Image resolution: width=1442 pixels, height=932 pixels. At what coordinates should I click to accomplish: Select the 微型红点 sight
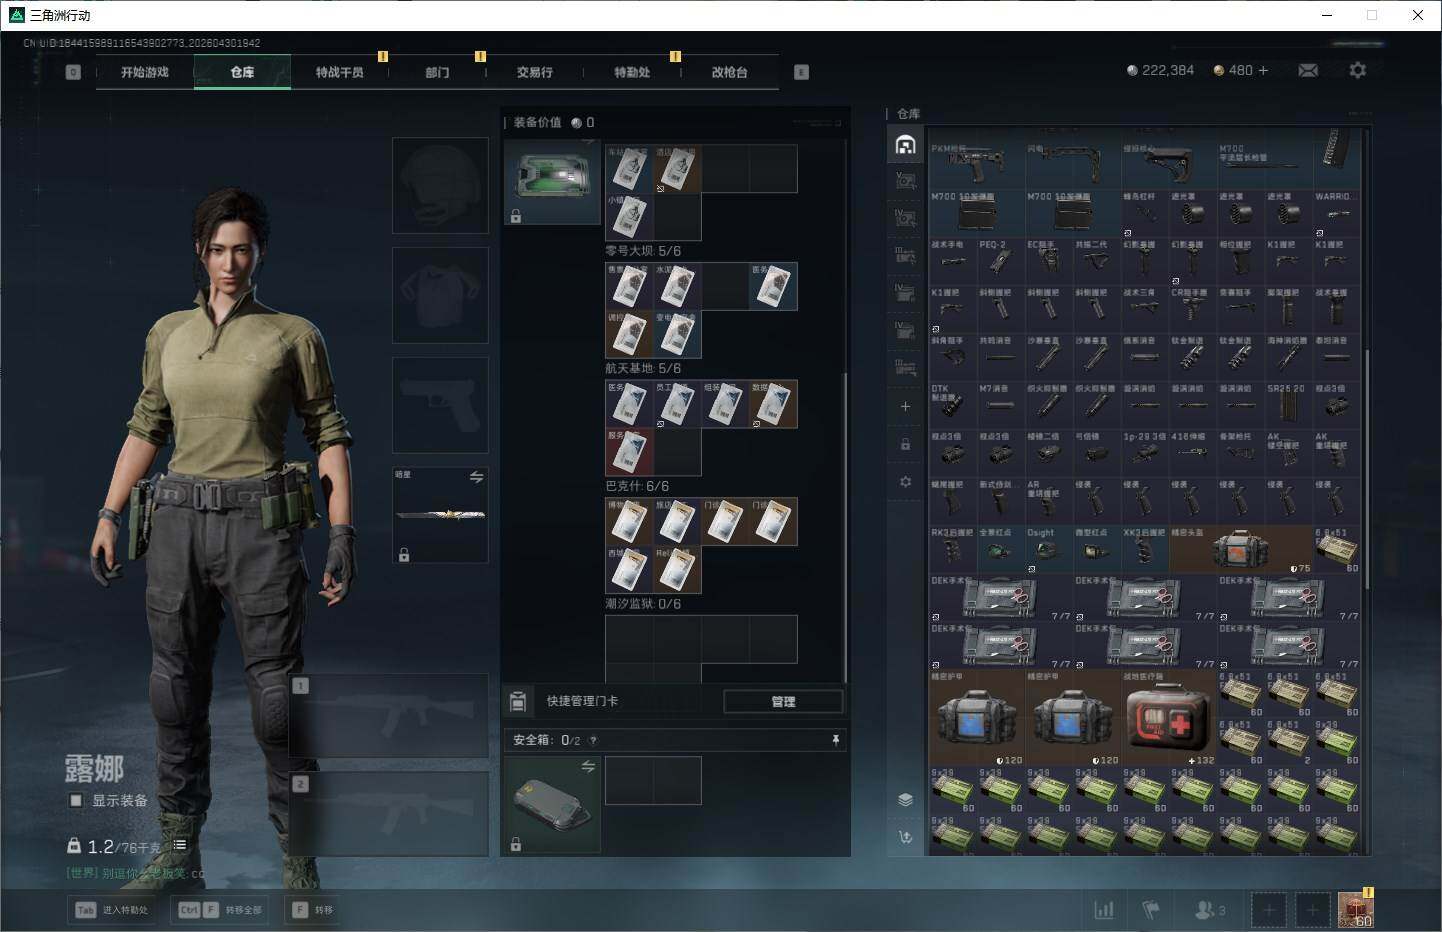pyautogui.click(x=1097, y=549)
